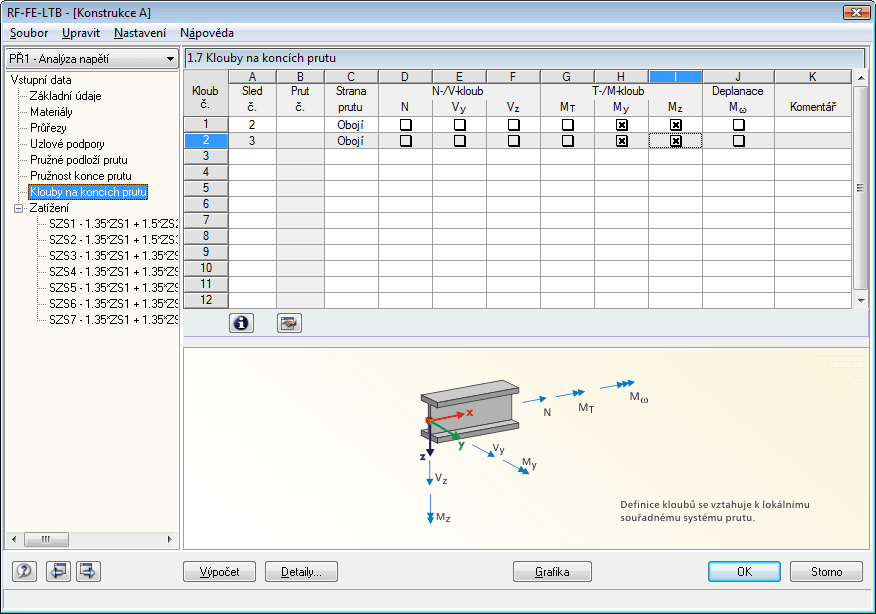Open the Soubor menu
Viewport: 876px width, 614px height.
[x=29, y=33]
